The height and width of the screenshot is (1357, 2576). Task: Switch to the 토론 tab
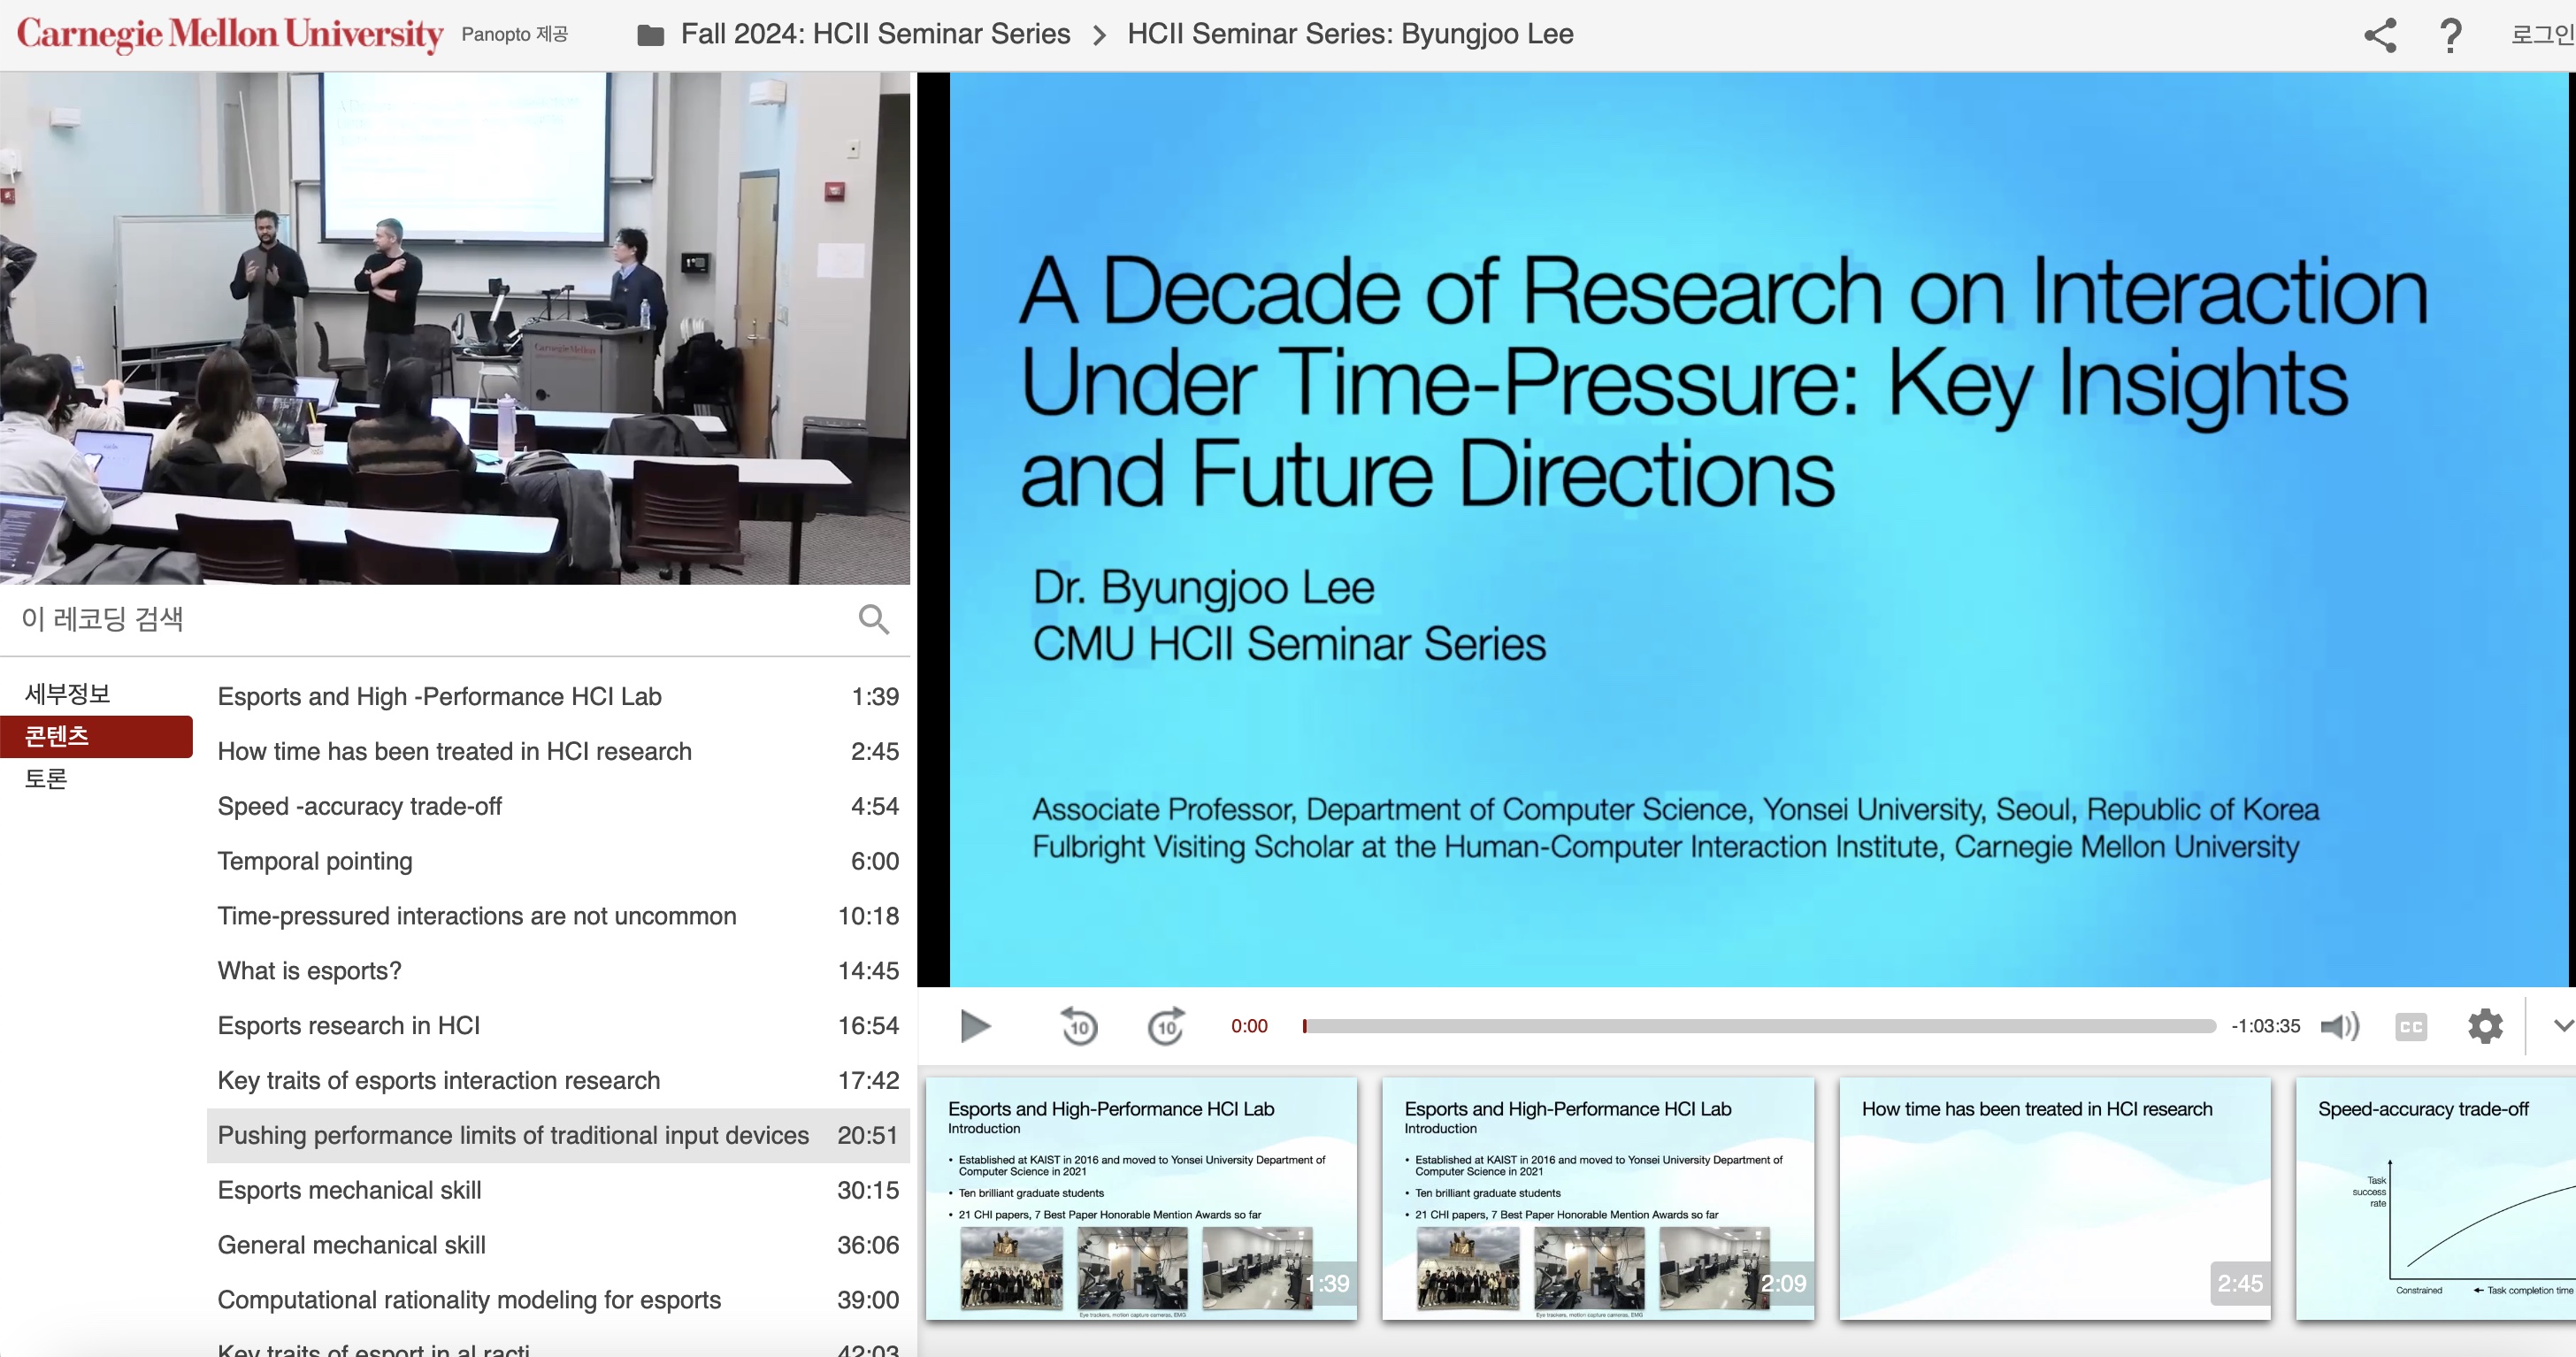46,778
